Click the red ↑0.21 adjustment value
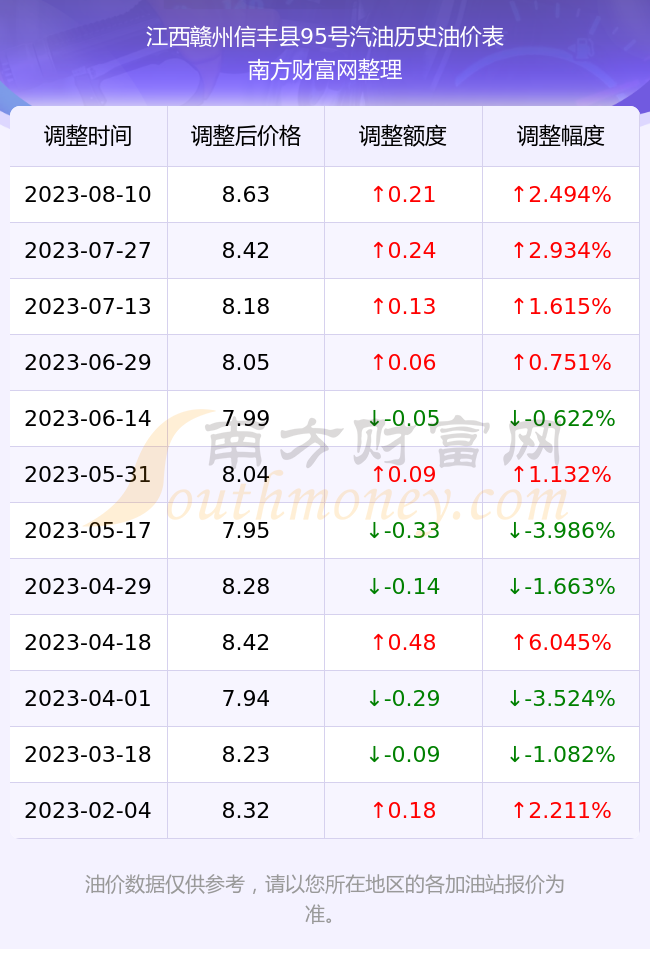Image resolution: width=650 pixels, height=980 pixels. 403,194
